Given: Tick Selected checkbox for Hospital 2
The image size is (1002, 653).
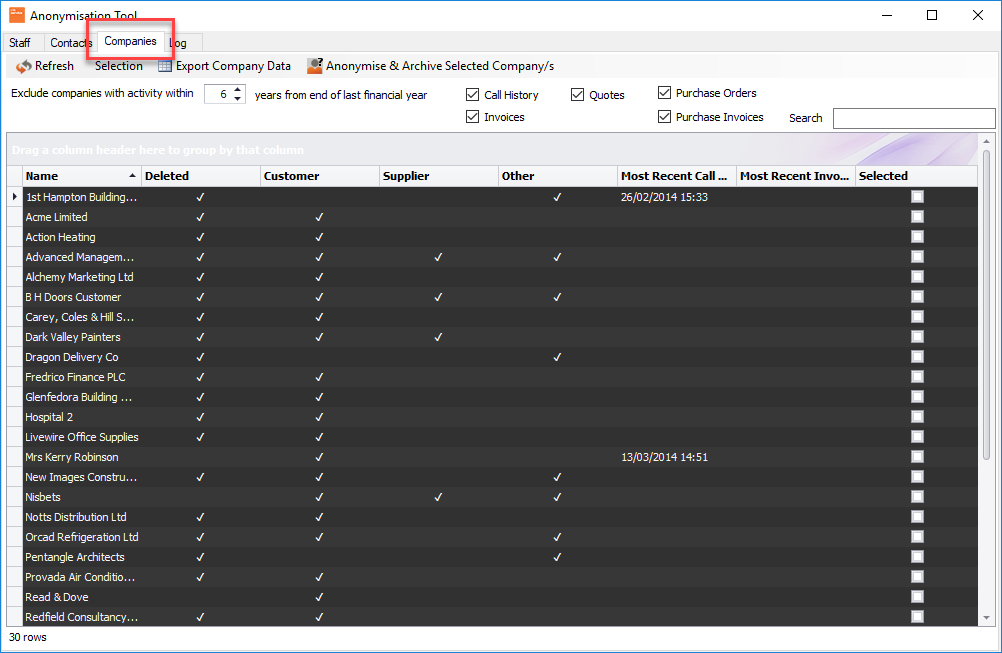Looking at the screenshot, I should click(918, 417).
